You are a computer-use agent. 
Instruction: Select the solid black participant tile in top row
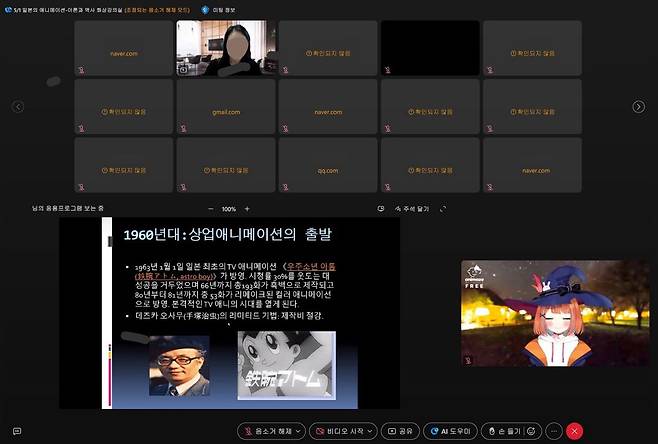(430, 48)
